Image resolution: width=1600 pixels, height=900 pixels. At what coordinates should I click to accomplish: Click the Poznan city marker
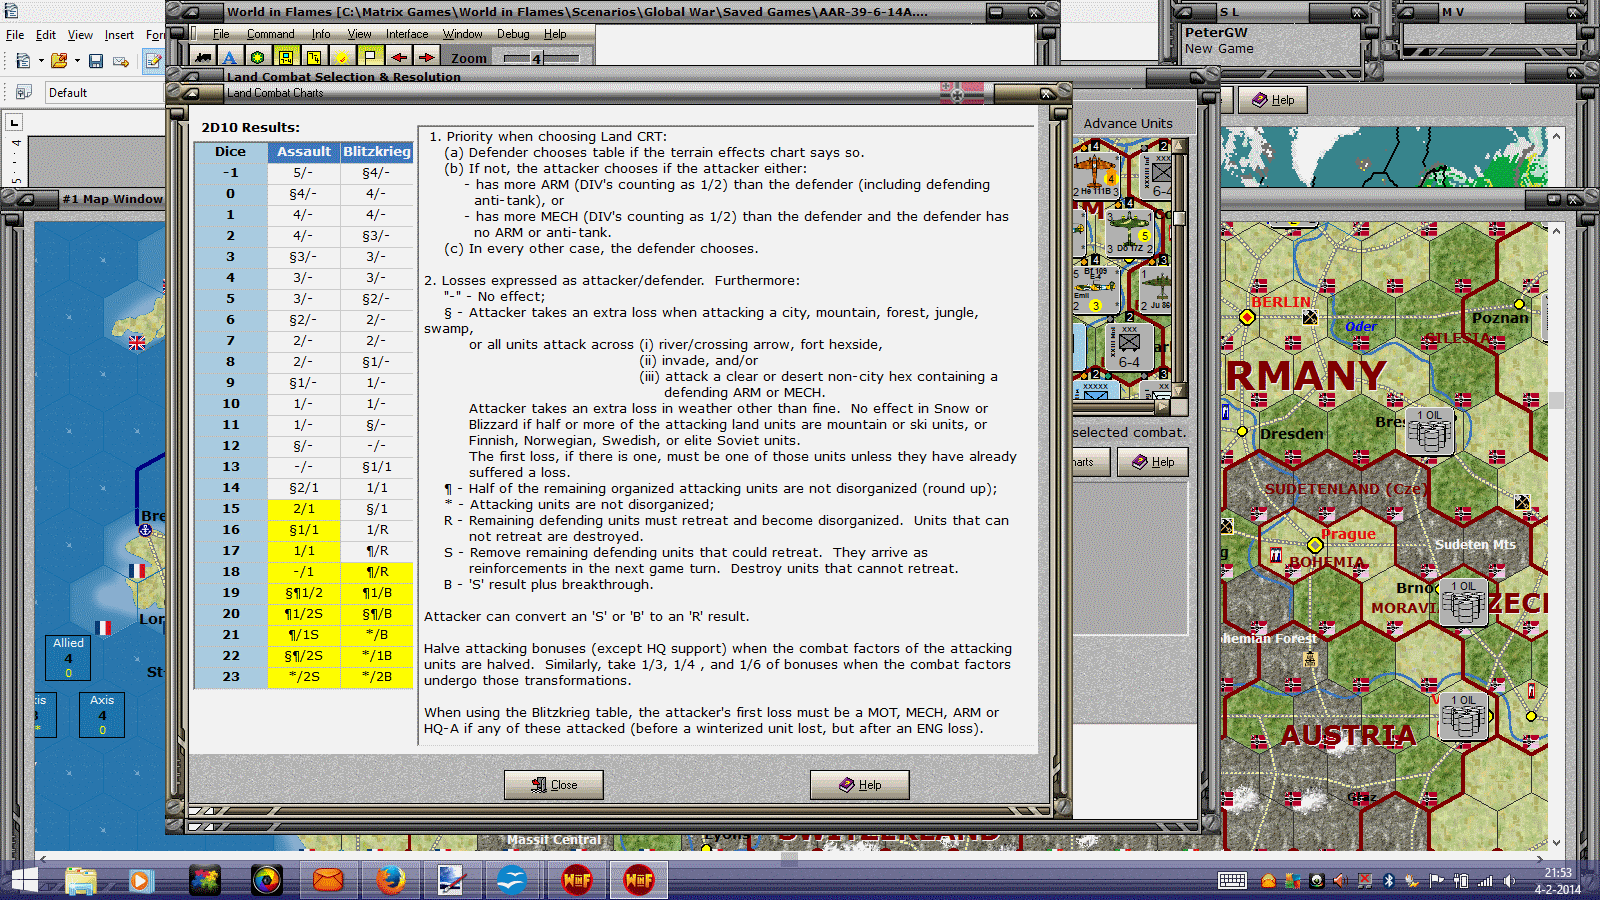(x=1519, y=304)
